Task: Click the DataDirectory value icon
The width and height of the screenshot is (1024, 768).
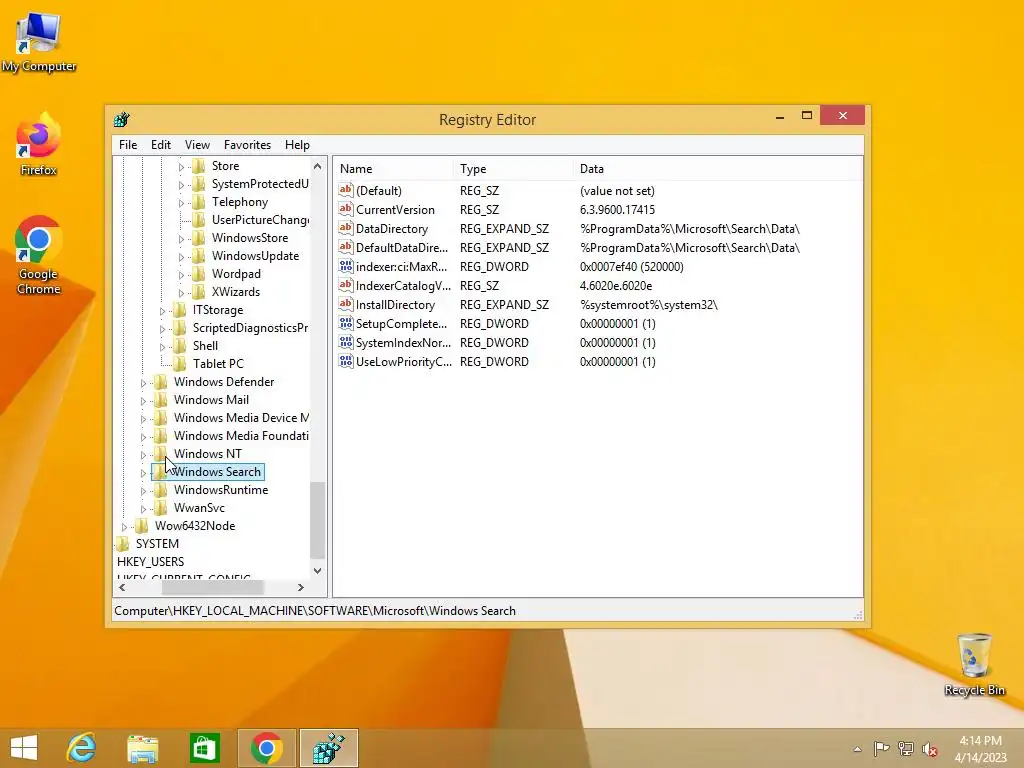Action: pyautogui.click(x=345, y=228)
